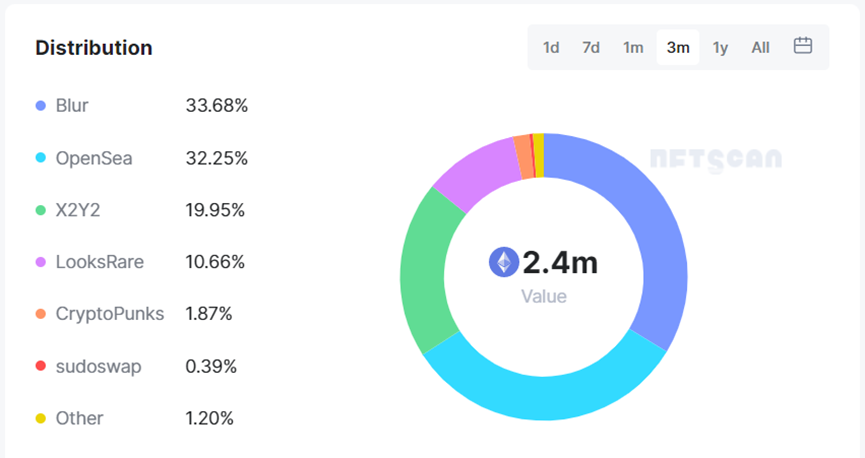Click the Ethereum logo in chart center
865x458 pixels.
(x=503, y=262)
